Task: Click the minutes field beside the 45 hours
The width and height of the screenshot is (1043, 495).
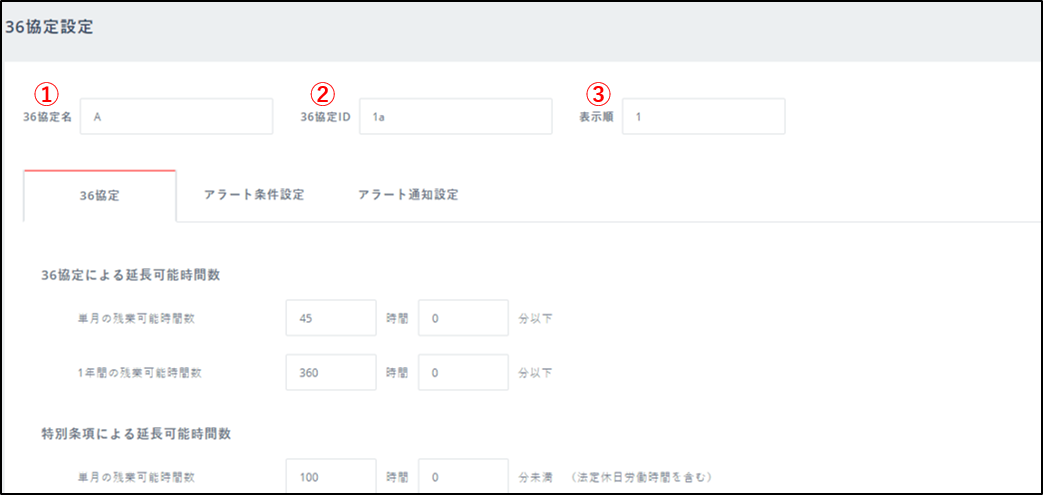Action: (463, 318)
